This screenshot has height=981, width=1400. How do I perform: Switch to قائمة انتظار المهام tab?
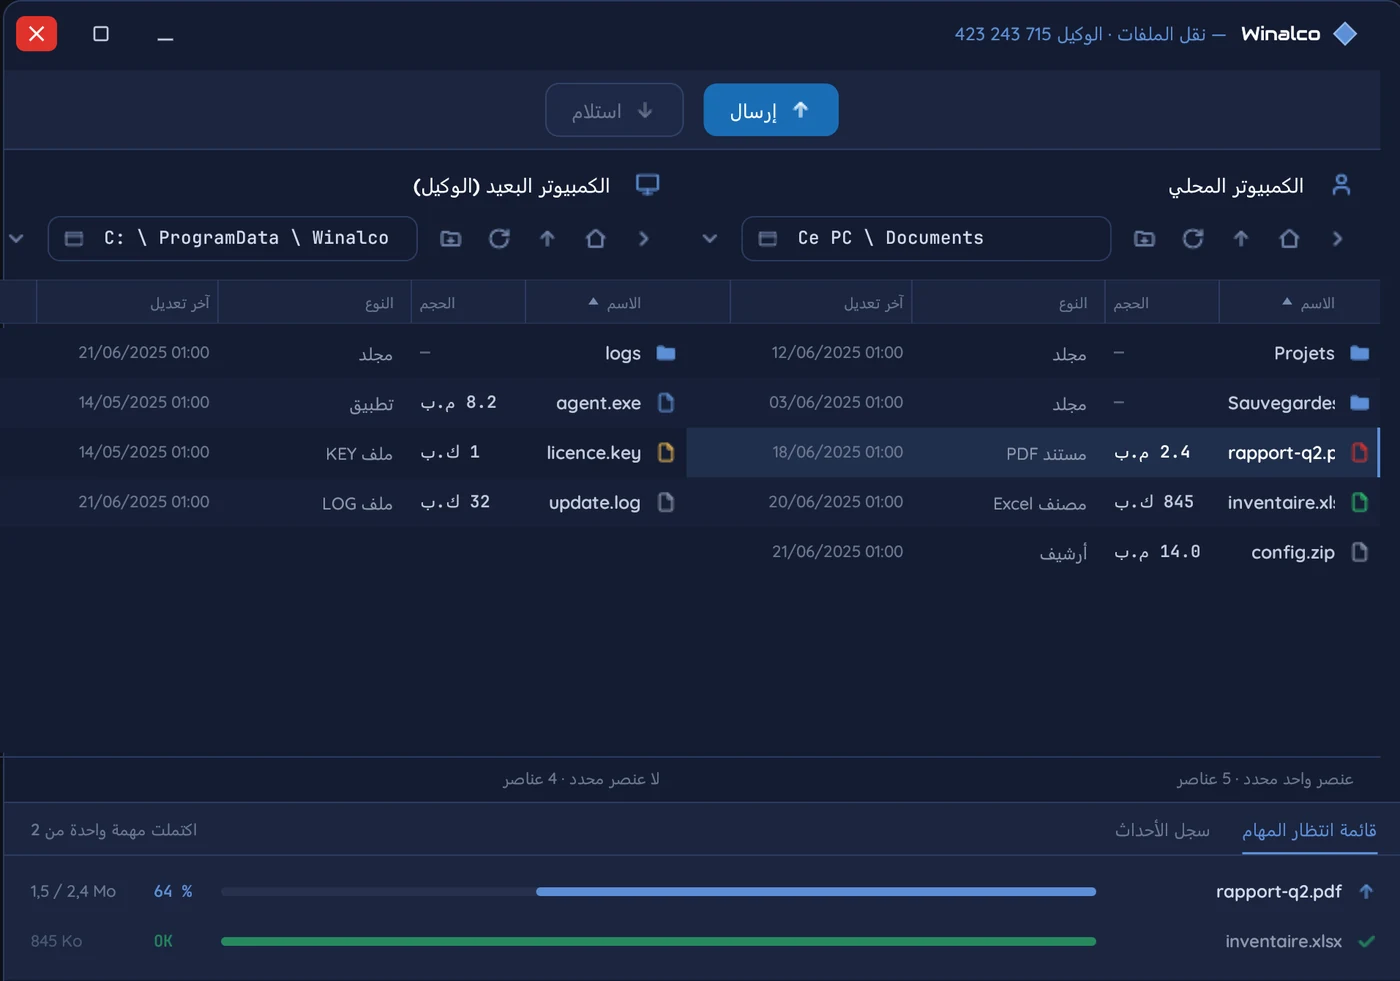click(1309, 831)
